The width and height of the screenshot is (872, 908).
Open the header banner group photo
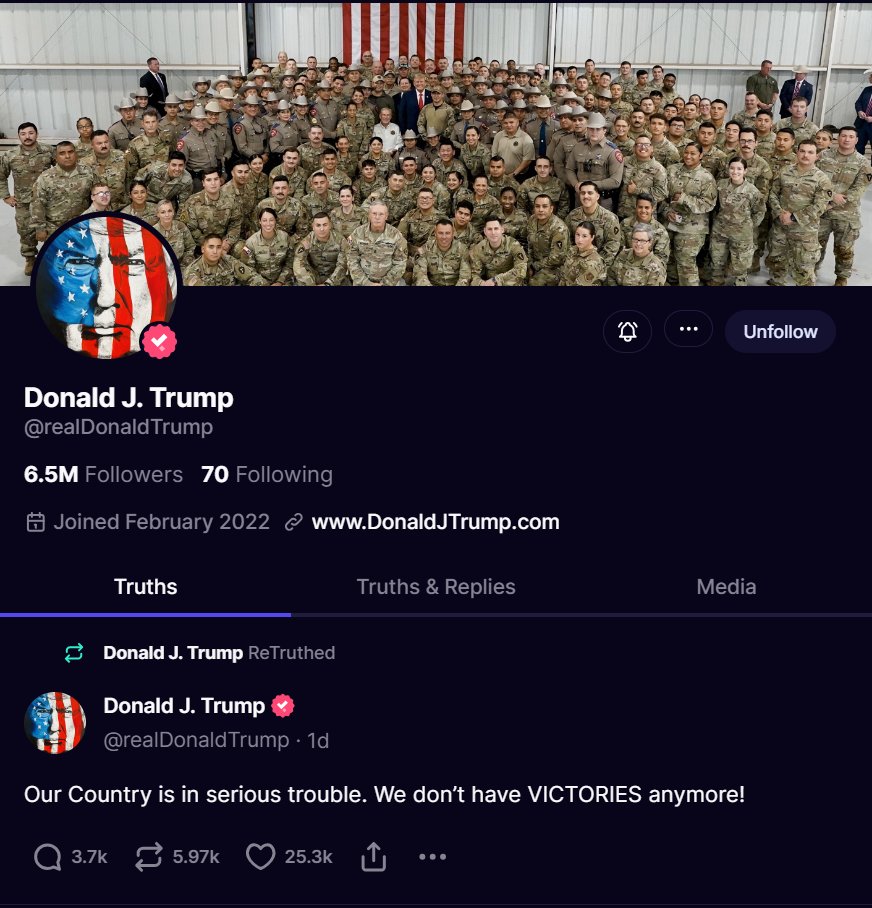coord(436,142)
